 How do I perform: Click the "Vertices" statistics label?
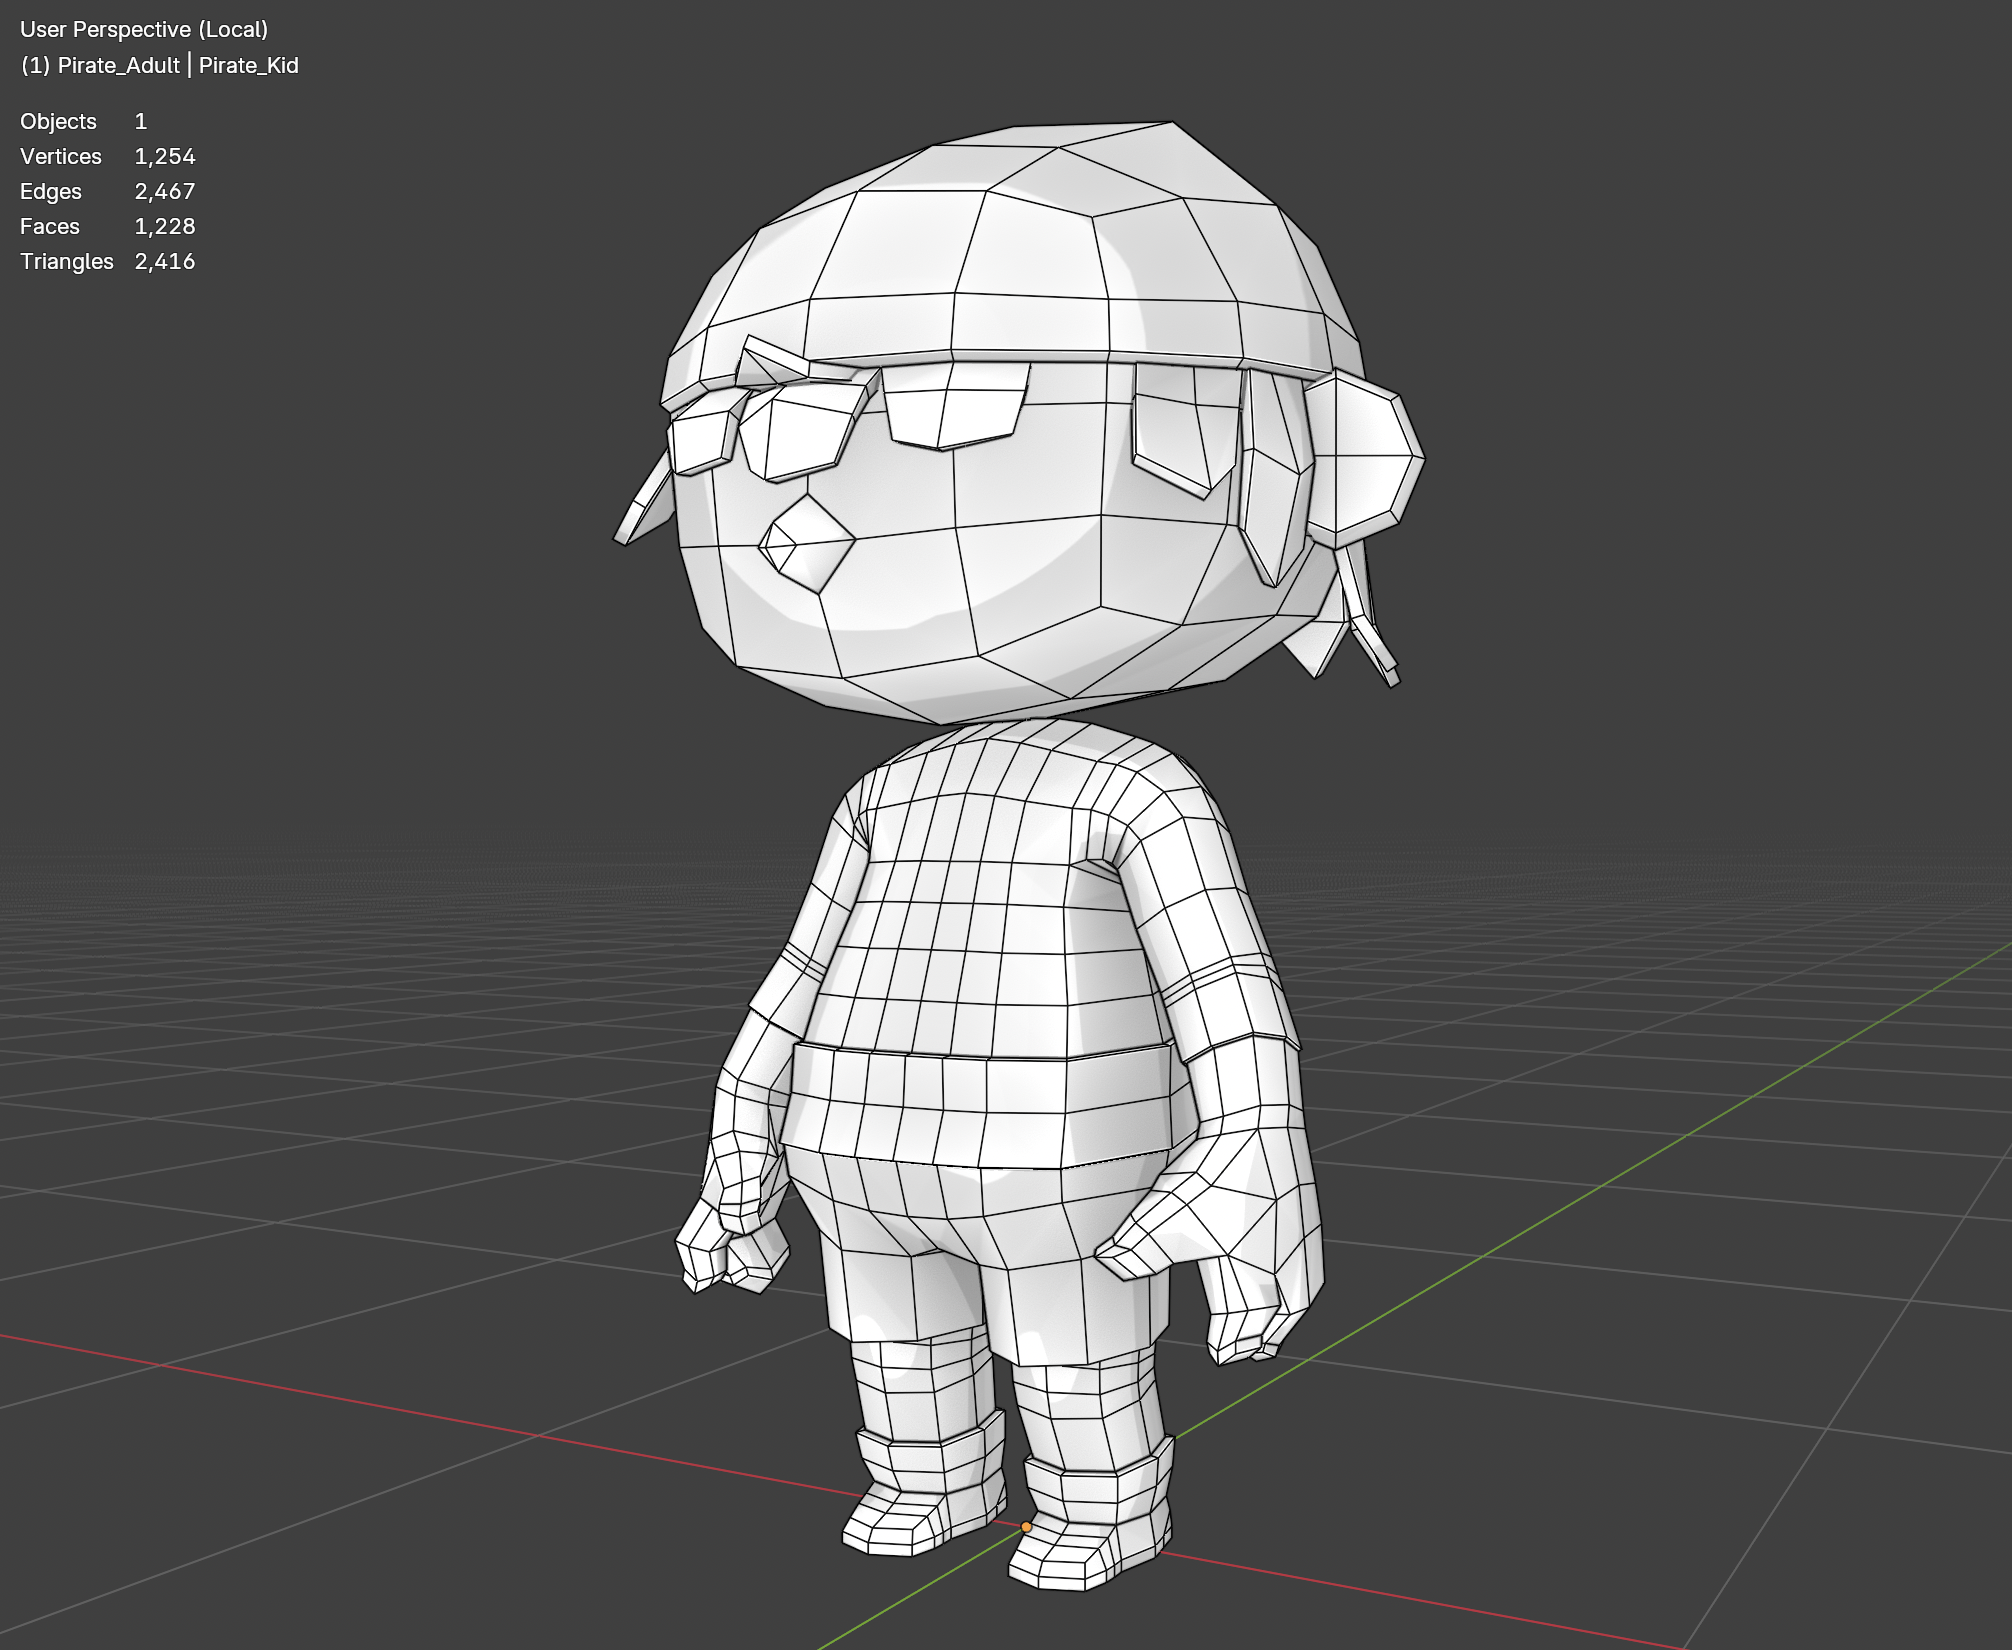pyautogui.click(x=61, y=157)
